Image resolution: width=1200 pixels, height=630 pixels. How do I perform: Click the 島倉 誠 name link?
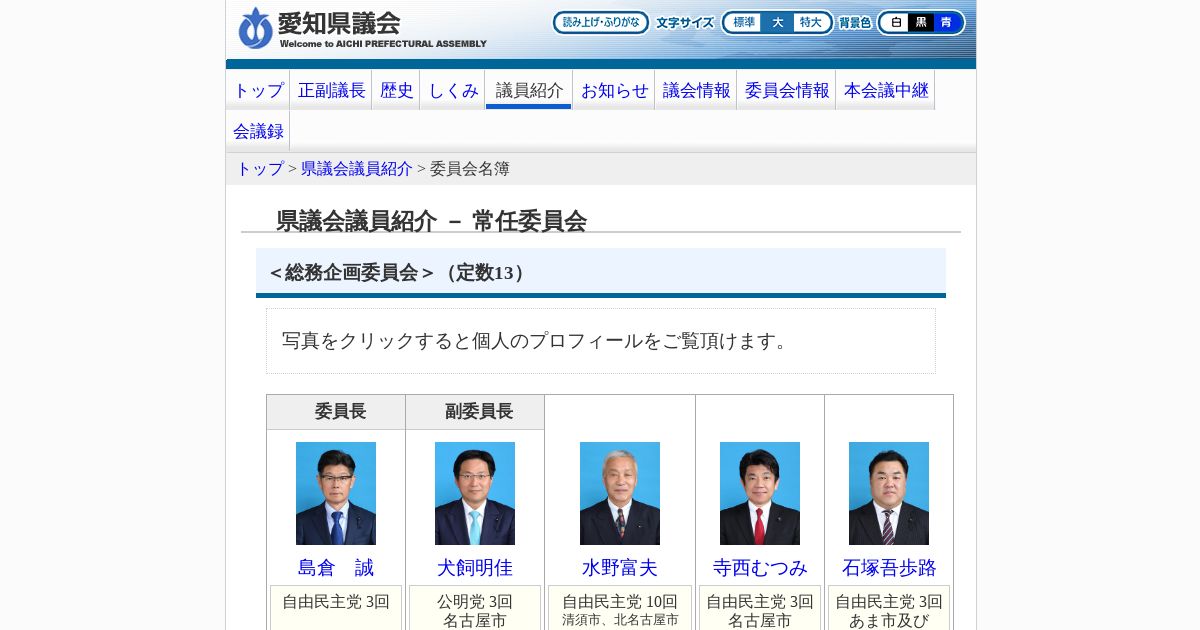tap(336, 568)
